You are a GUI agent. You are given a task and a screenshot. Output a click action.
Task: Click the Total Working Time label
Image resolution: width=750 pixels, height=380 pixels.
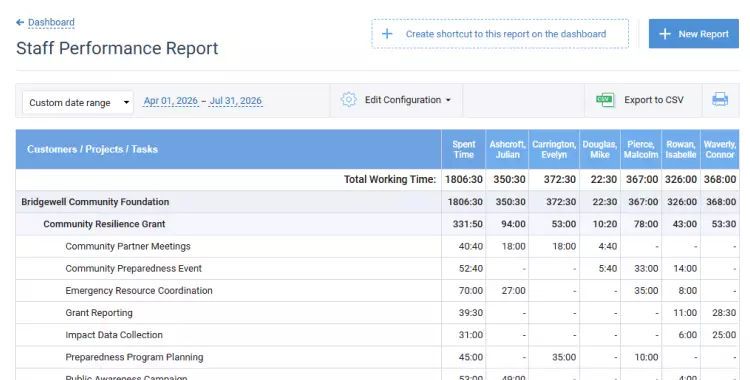click(390, 179)
